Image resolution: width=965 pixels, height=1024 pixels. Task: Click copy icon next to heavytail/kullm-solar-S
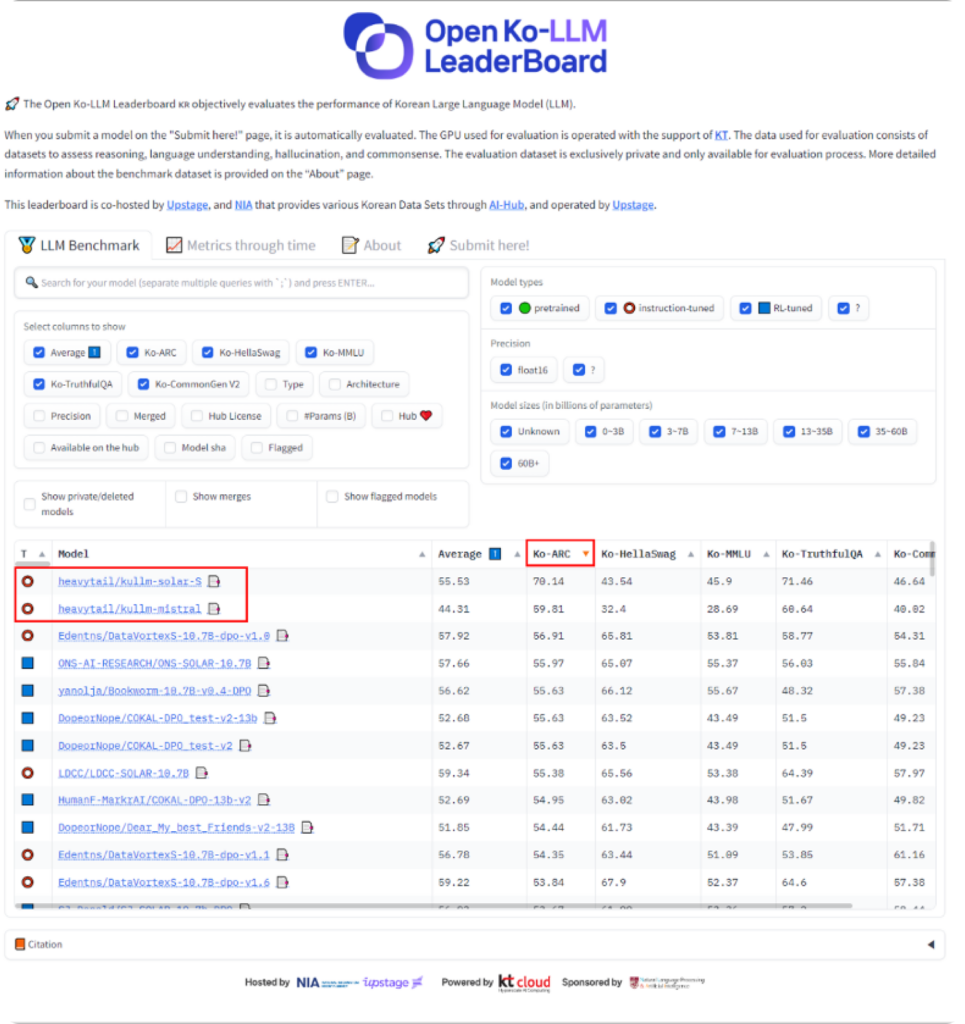click(213, 581)
